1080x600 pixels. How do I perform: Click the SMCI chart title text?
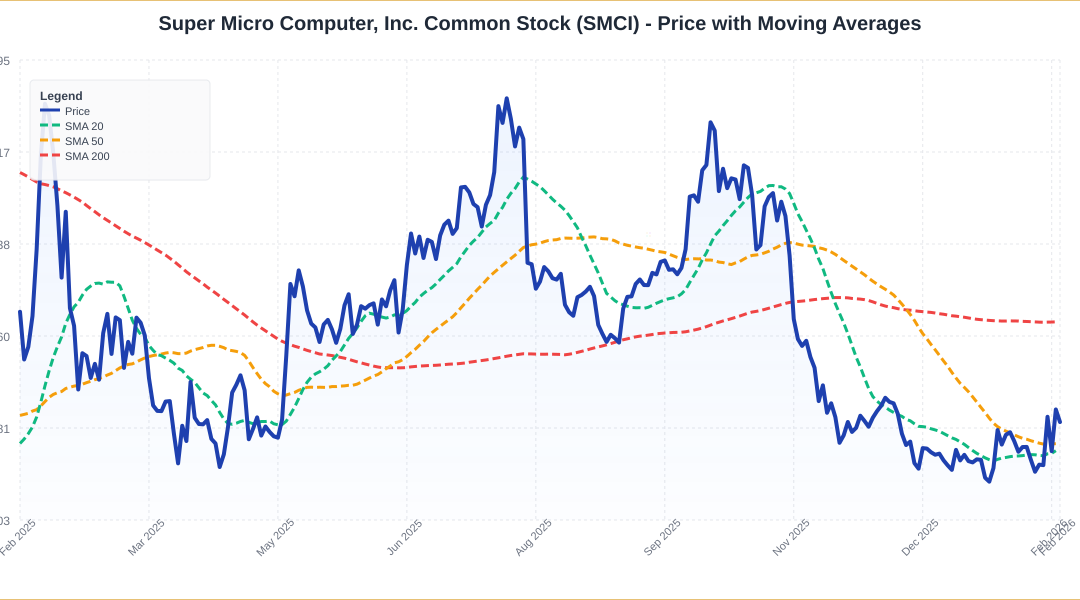(x=540, y=23)
